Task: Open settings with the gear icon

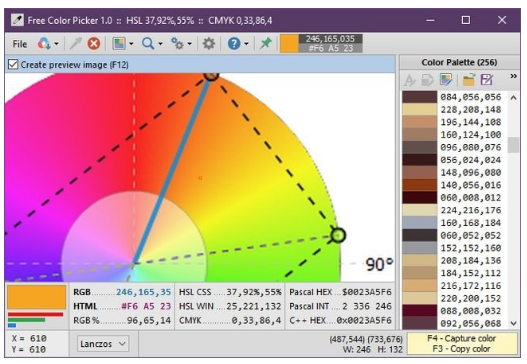Action: (209, 44)
